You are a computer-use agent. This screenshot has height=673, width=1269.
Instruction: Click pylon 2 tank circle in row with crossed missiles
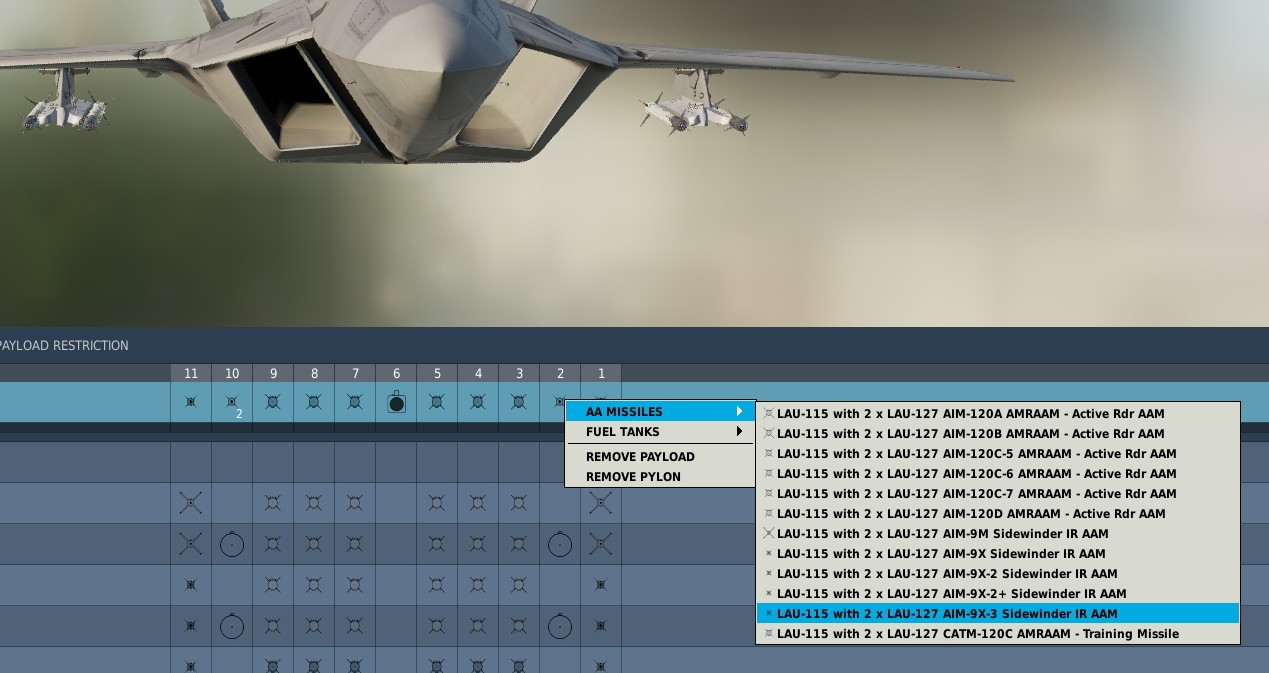tap(560, 544)
